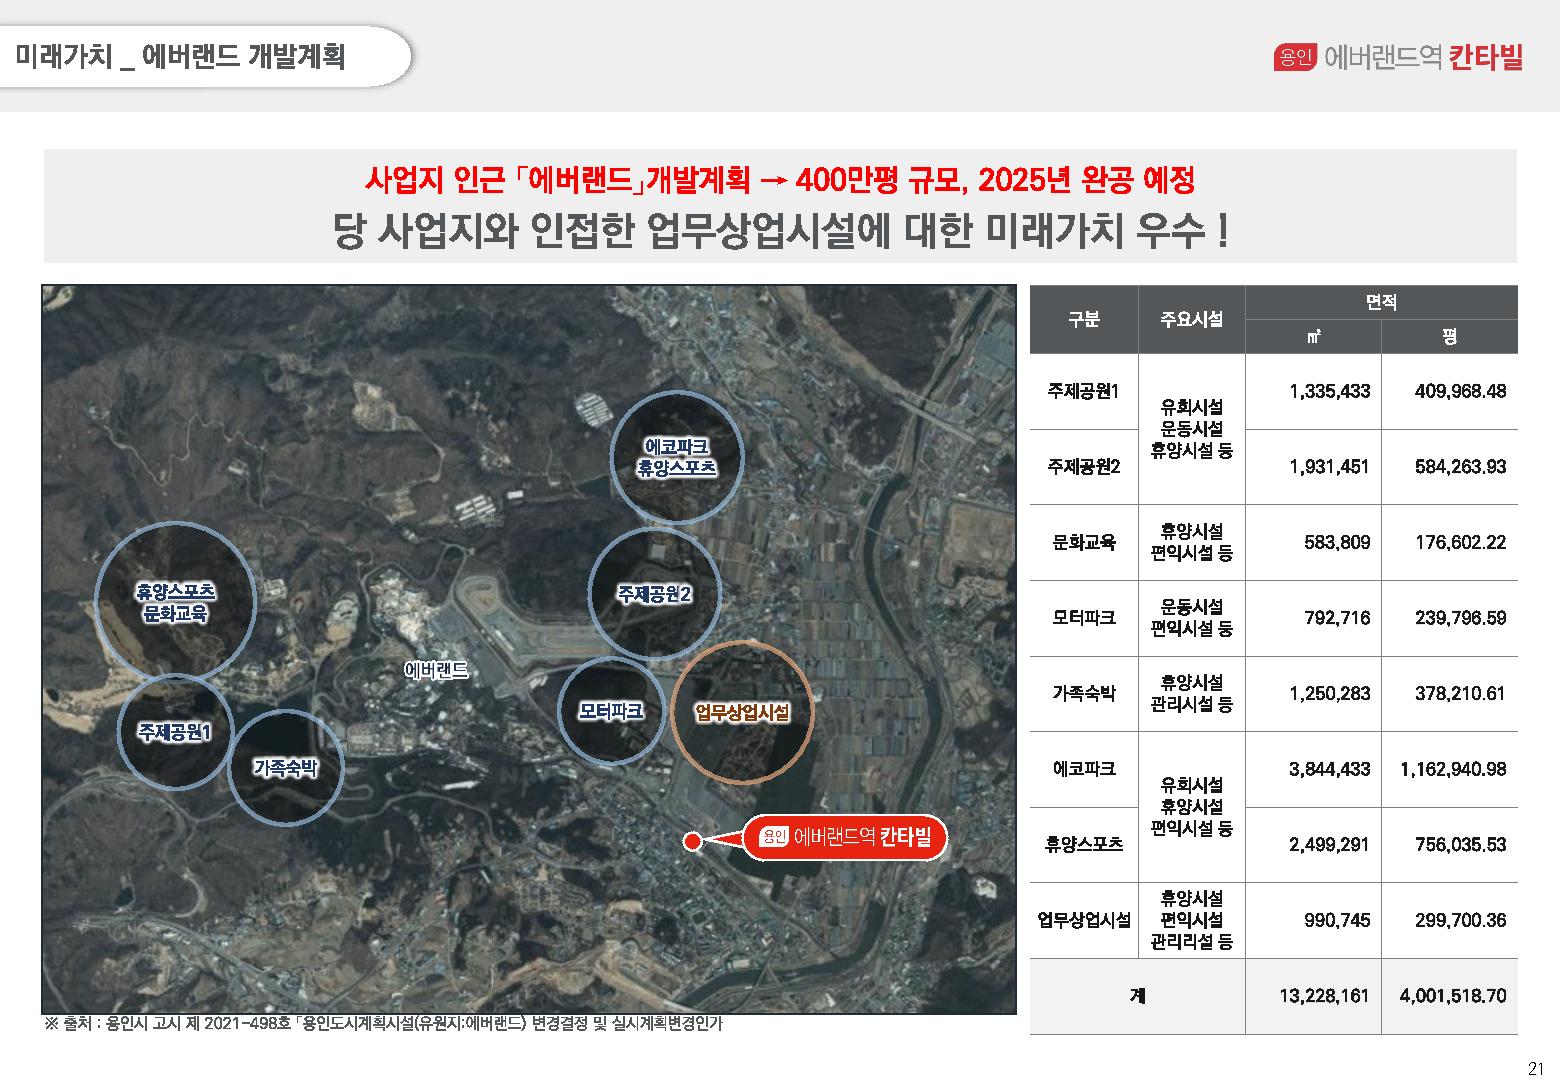
Task: Click the red 용인 badge in the header logo
Action: pyautogui.click(x=1295, y=58)
